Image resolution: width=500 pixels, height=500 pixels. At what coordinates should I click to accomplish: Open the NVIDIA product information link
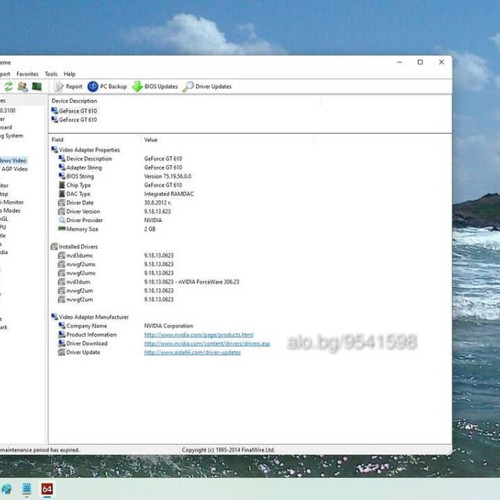[199, 335]
